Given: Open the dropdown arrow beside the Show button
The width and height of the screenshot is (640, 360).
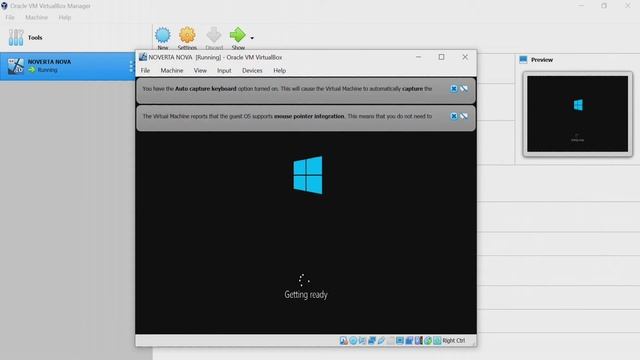Looking at the screenshot, I should [252, 38].
